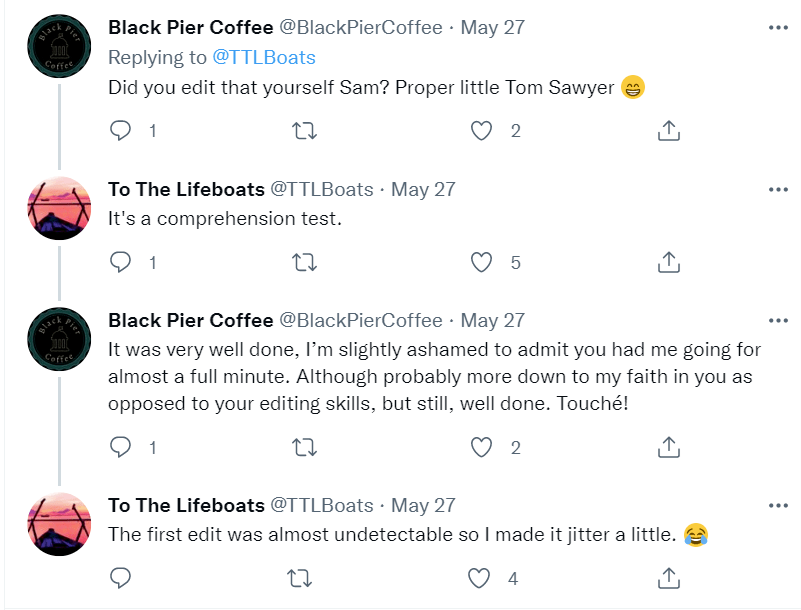The width and height of the screenshot is (801, 610).
Task: Like the jitter edit tweet
Action: coord(482,578)
